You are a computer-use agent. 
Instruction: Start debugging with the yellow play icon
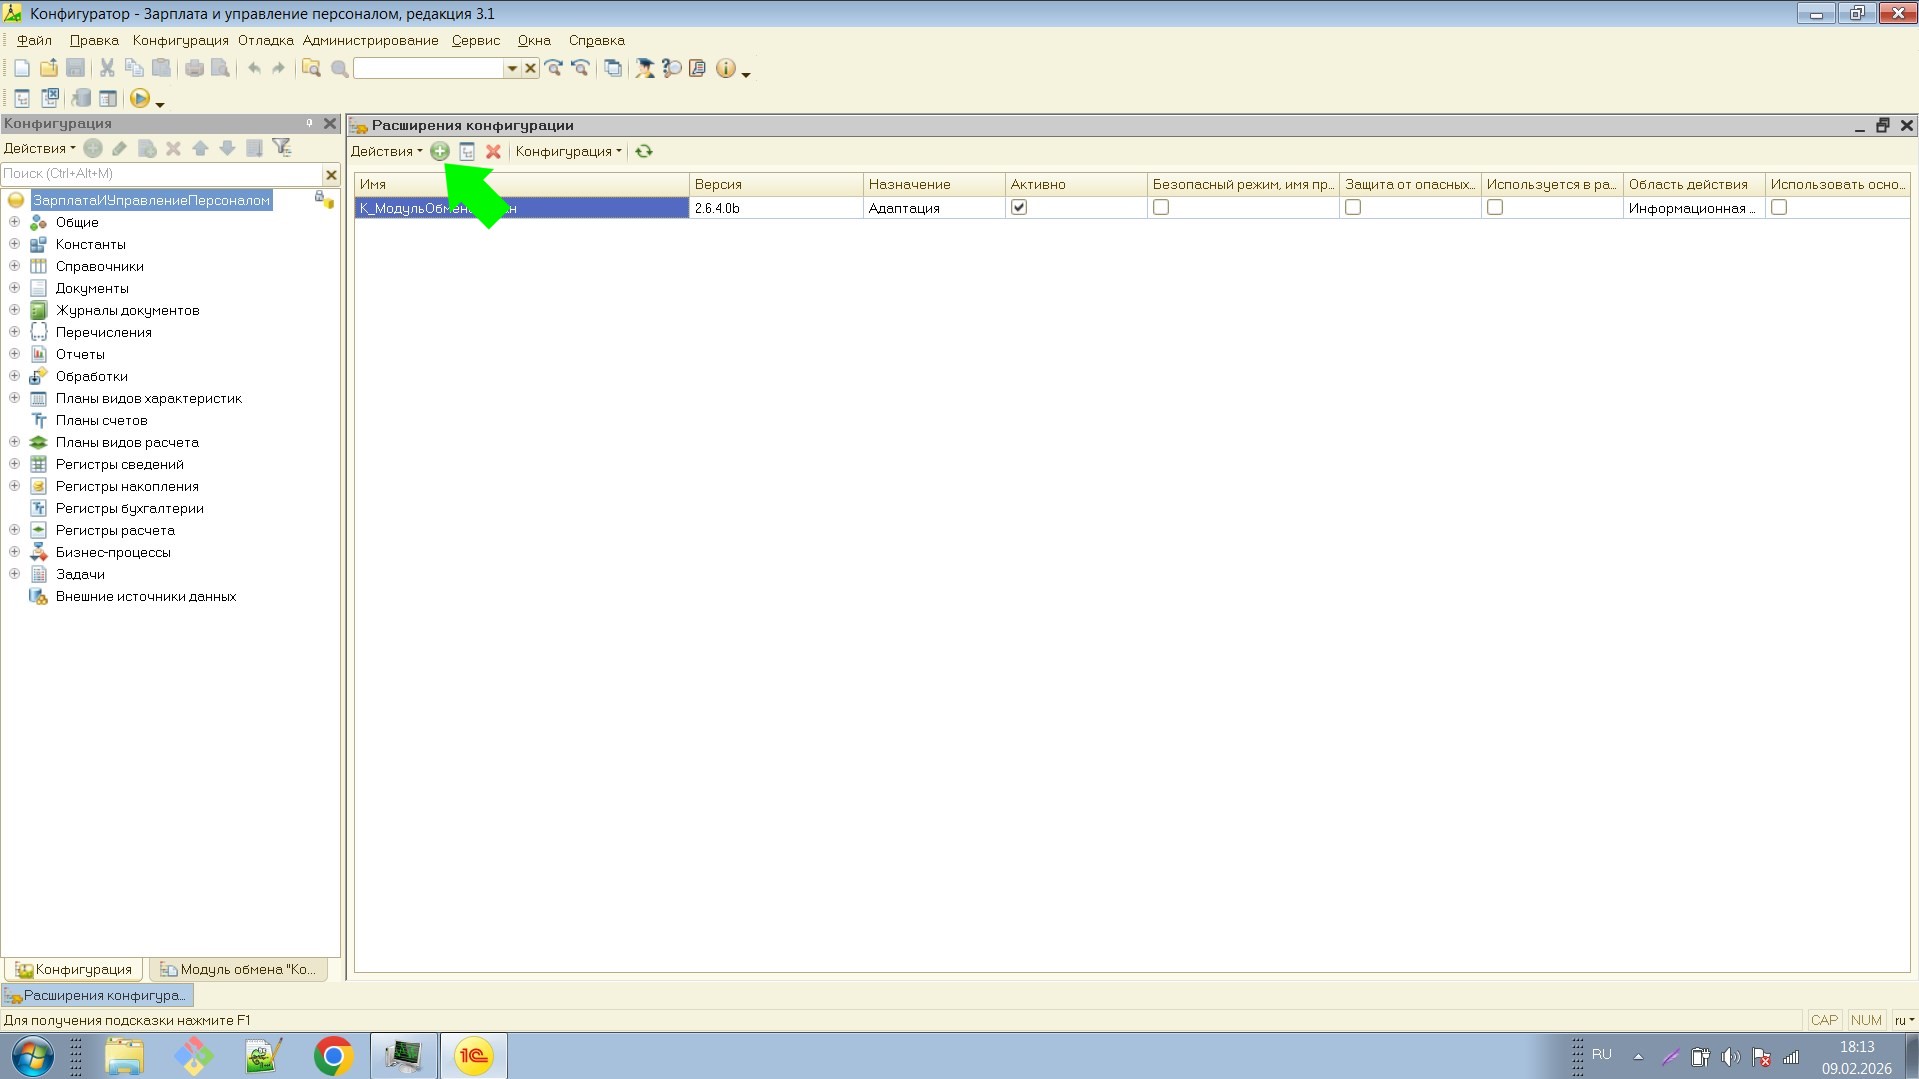140,98
